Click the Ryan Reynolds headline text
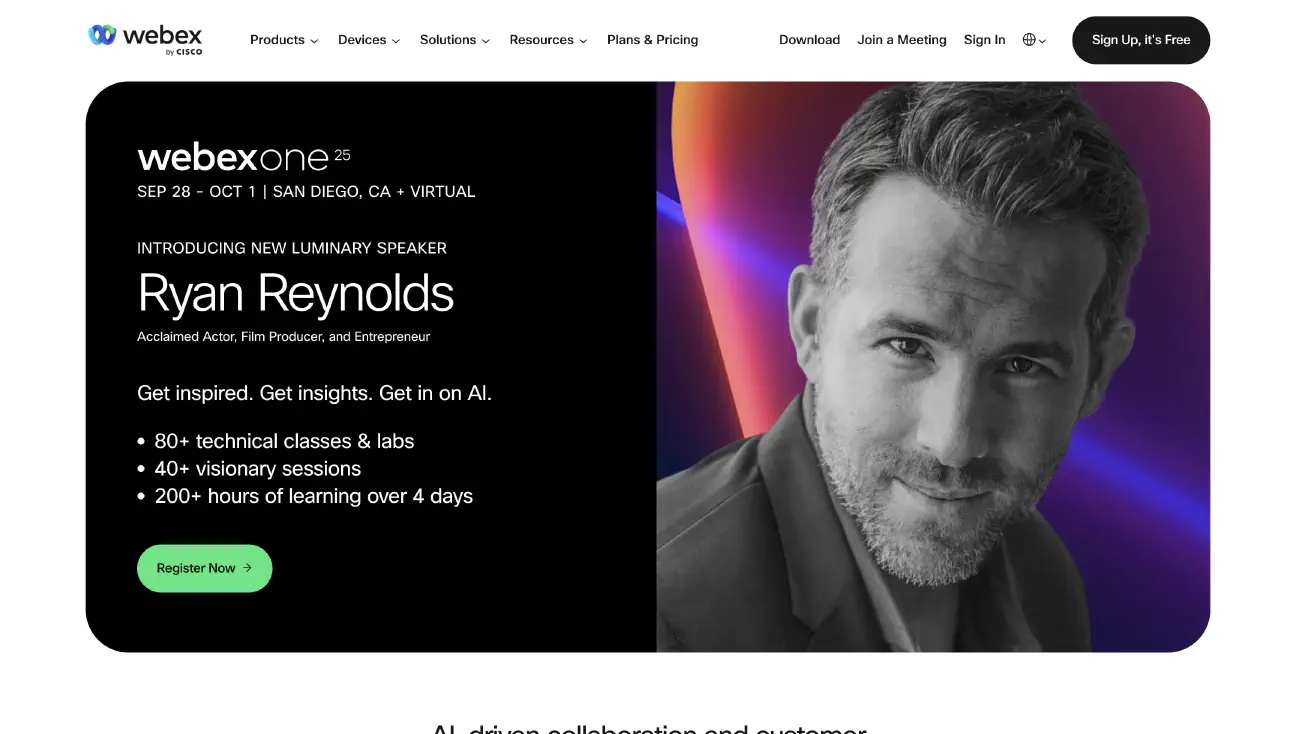Viewport: 1296px width, 734px height. pos(296,293)
